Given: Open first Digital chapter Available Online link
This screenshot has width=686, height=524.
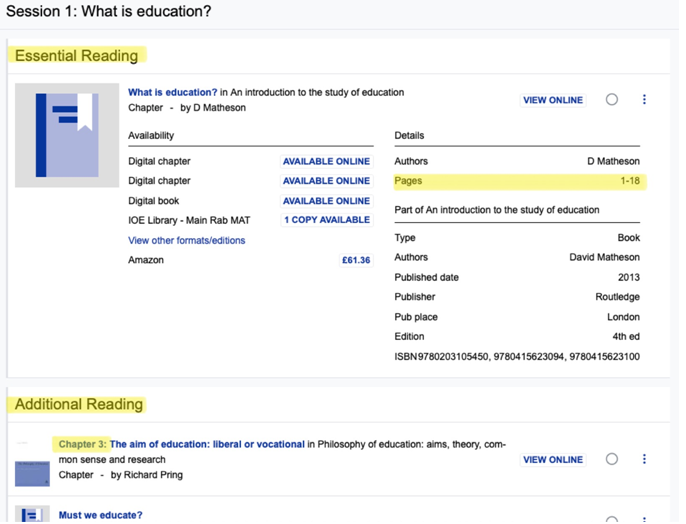Looking at the screenshot, I should pyautogui.click(x=326, y=161).
